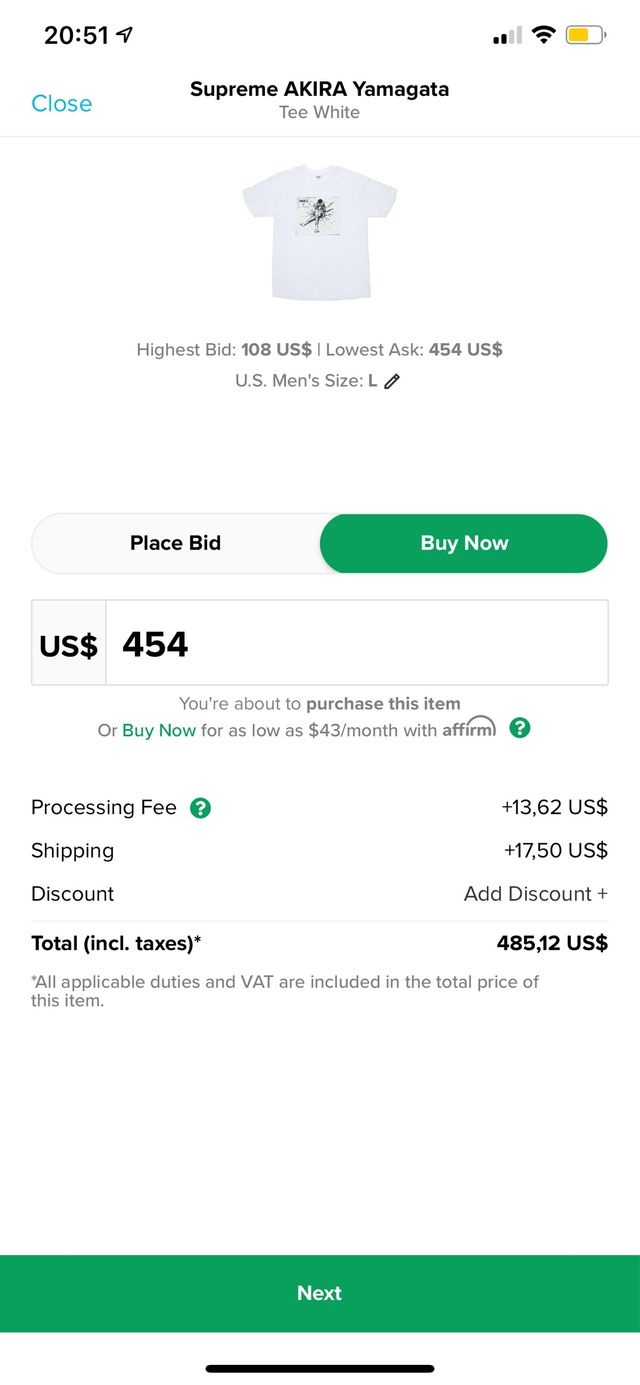
Task: Close the purchase screen
Action: tap(61, 103)
